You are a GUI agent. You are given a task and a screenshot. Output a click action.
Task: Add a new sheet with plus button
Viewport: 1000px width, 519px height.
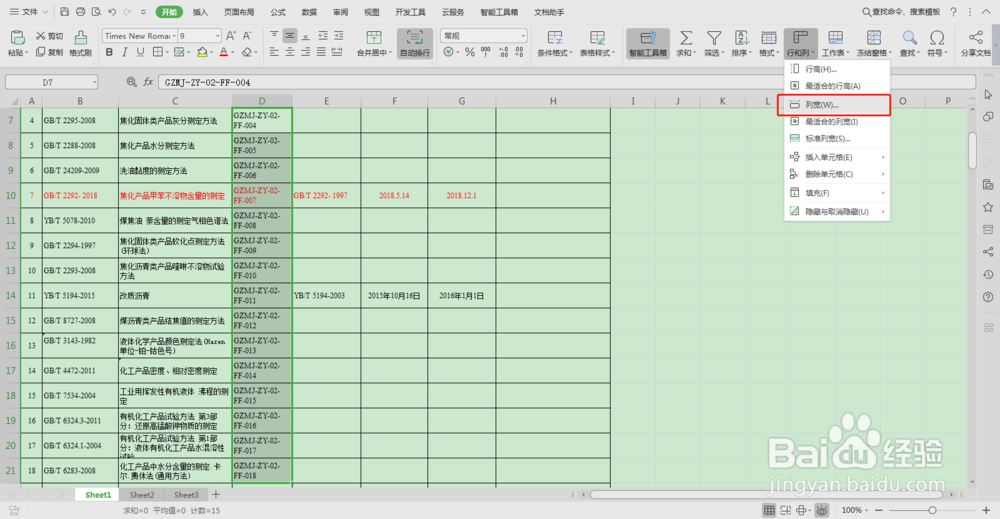[216, 494]
